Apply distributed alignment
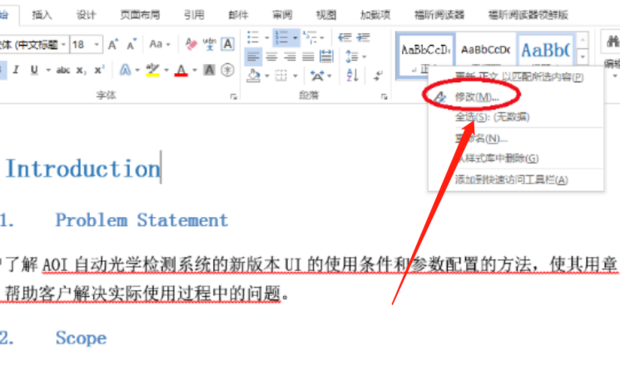The width and height of the screenshot is (620, 370). click(x=326, y=57)
